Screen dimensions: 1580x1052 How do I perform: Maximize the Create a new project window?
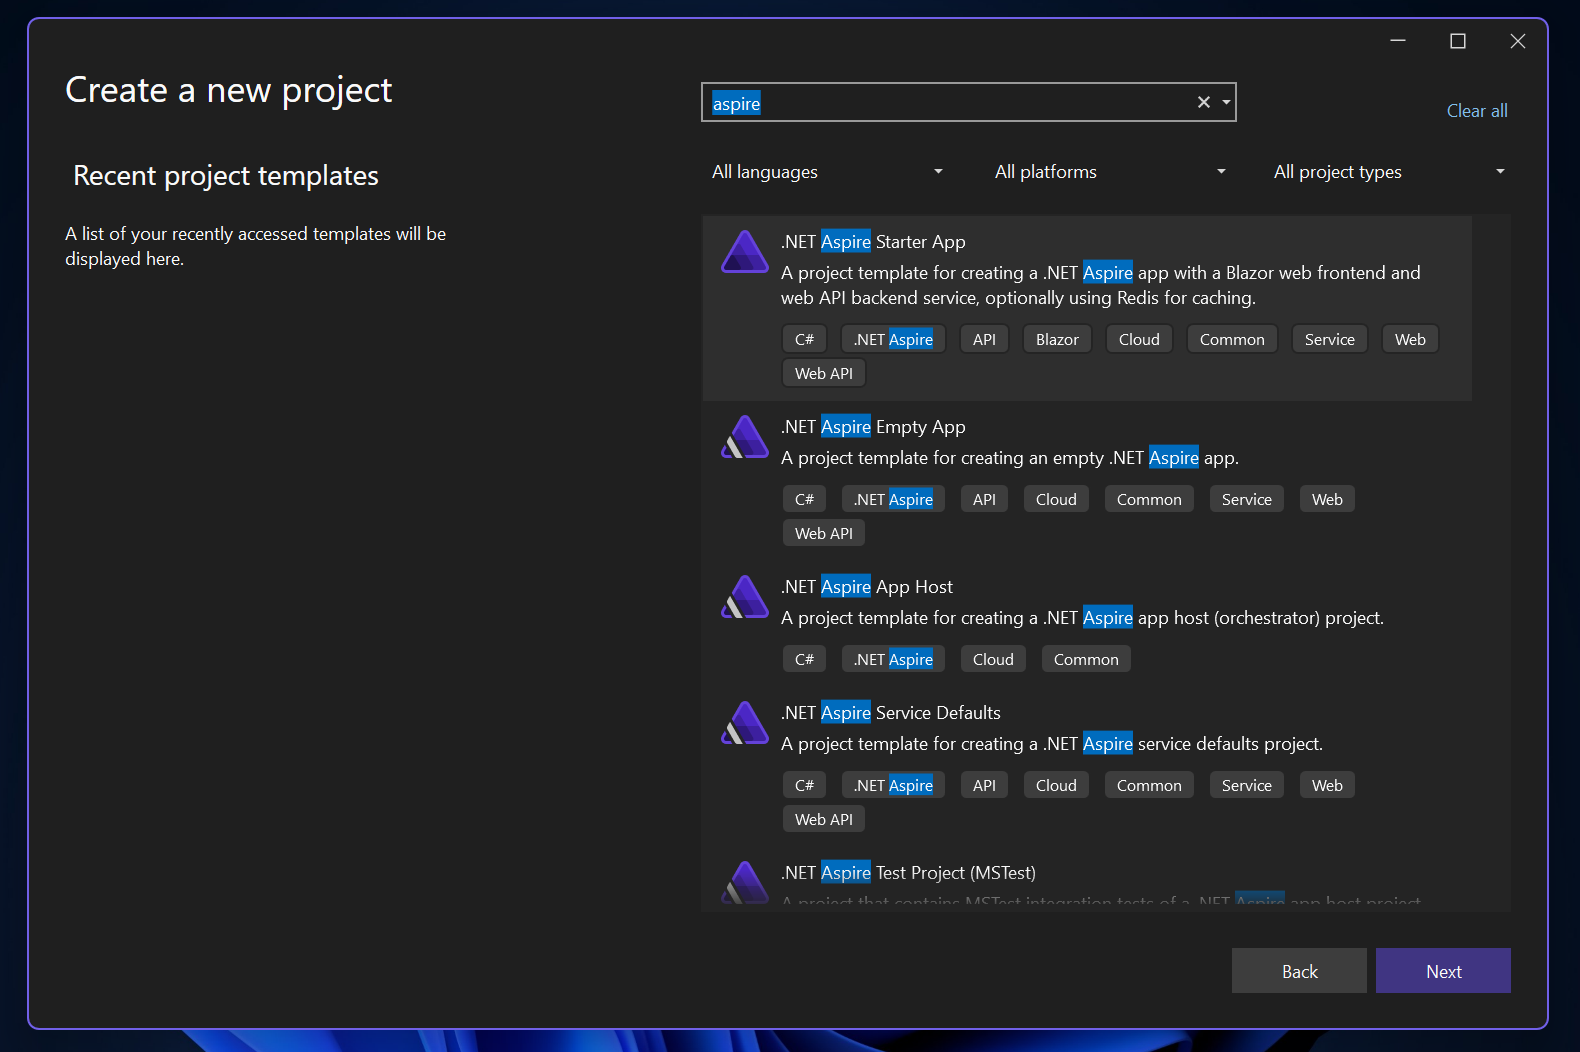(1458, 41)
